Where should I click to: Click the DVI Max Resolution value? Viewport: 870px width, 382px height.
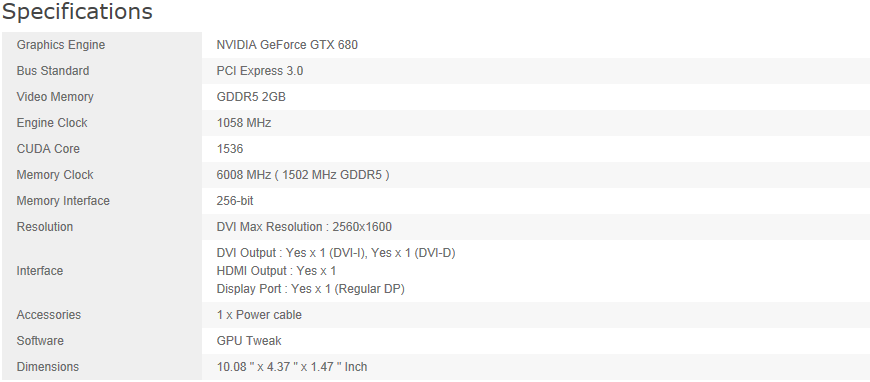click(x=304, y=227)
